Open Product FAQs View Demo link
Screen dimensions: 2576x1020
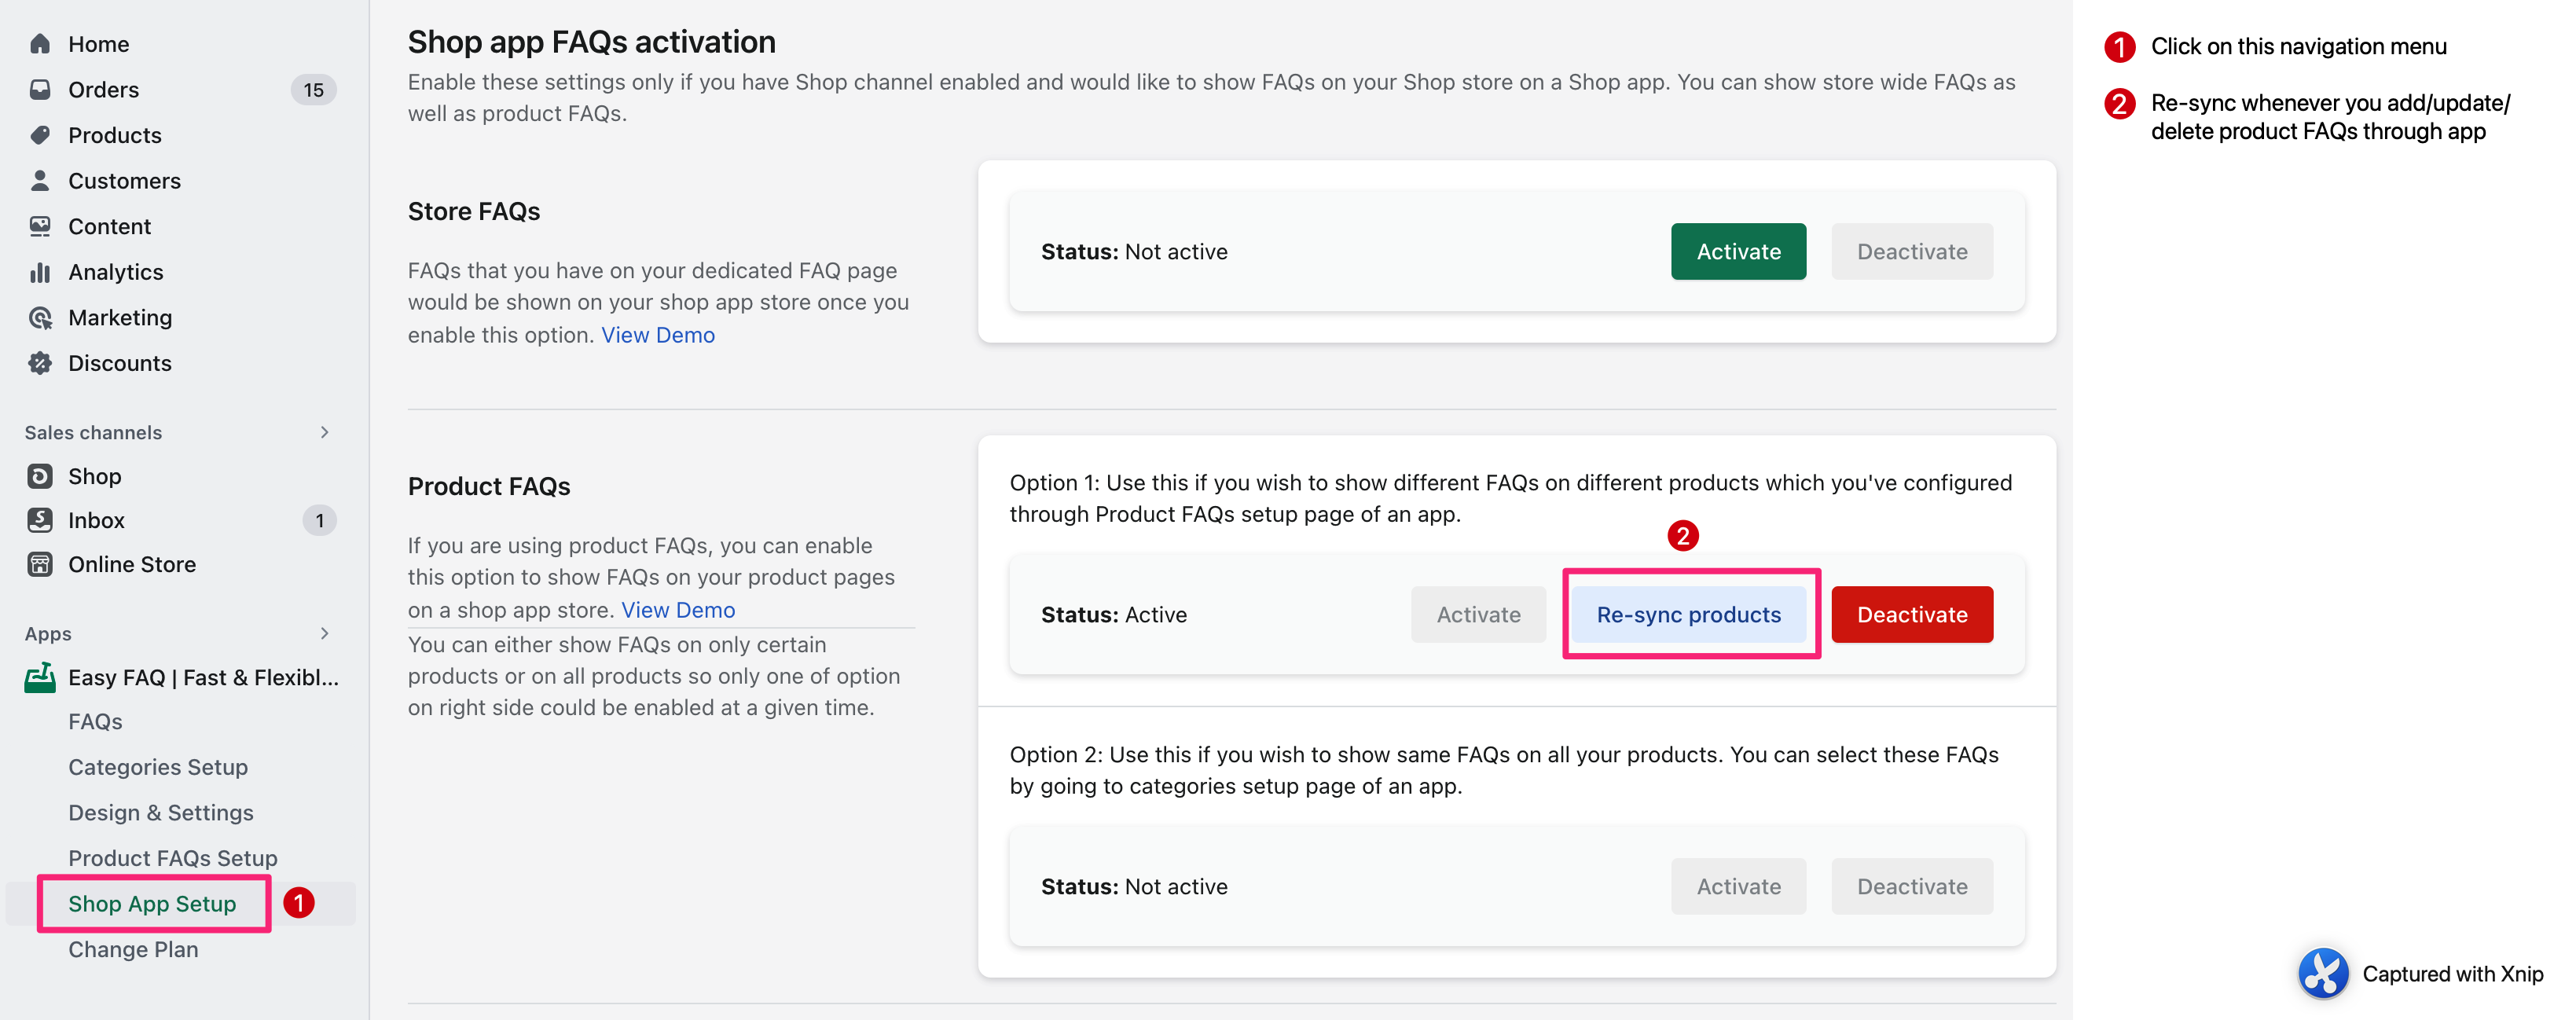(x=677, y=610)
